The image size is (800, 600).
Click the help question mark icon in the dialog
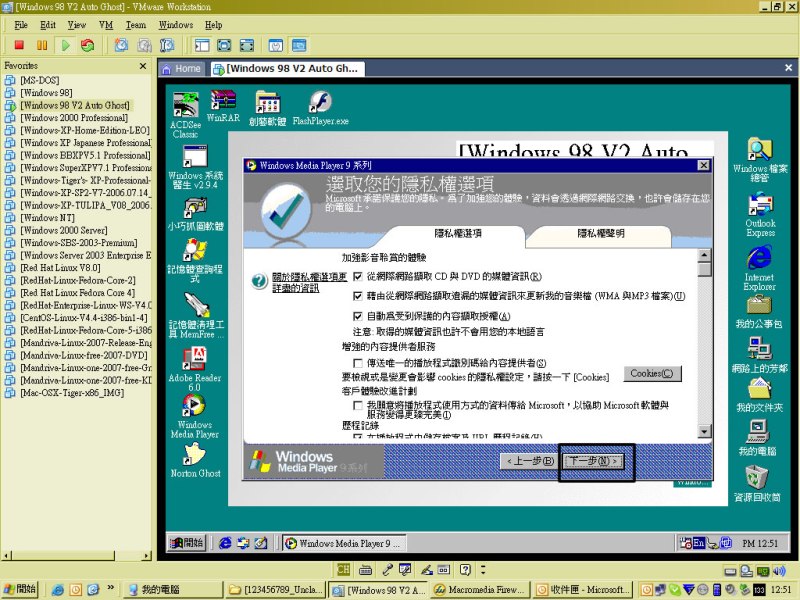click(259, 281)
